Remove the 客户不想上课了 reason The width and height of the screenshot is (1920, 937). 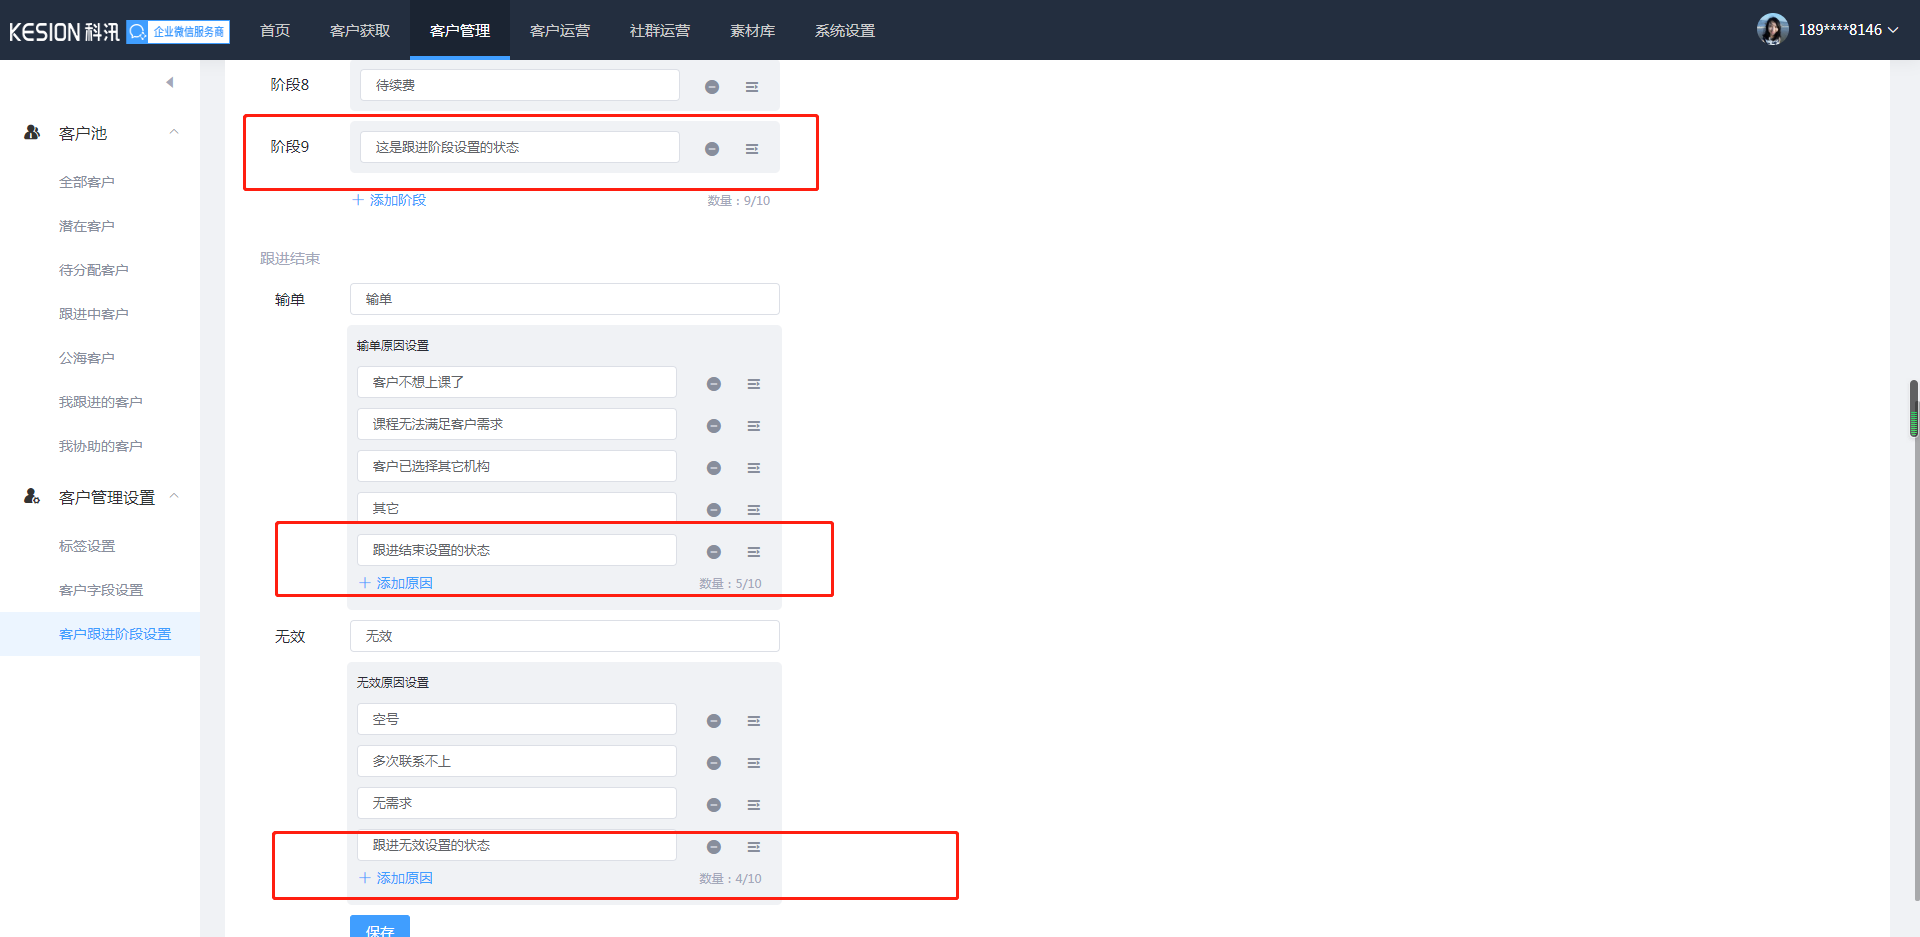[x=714, y=384]
